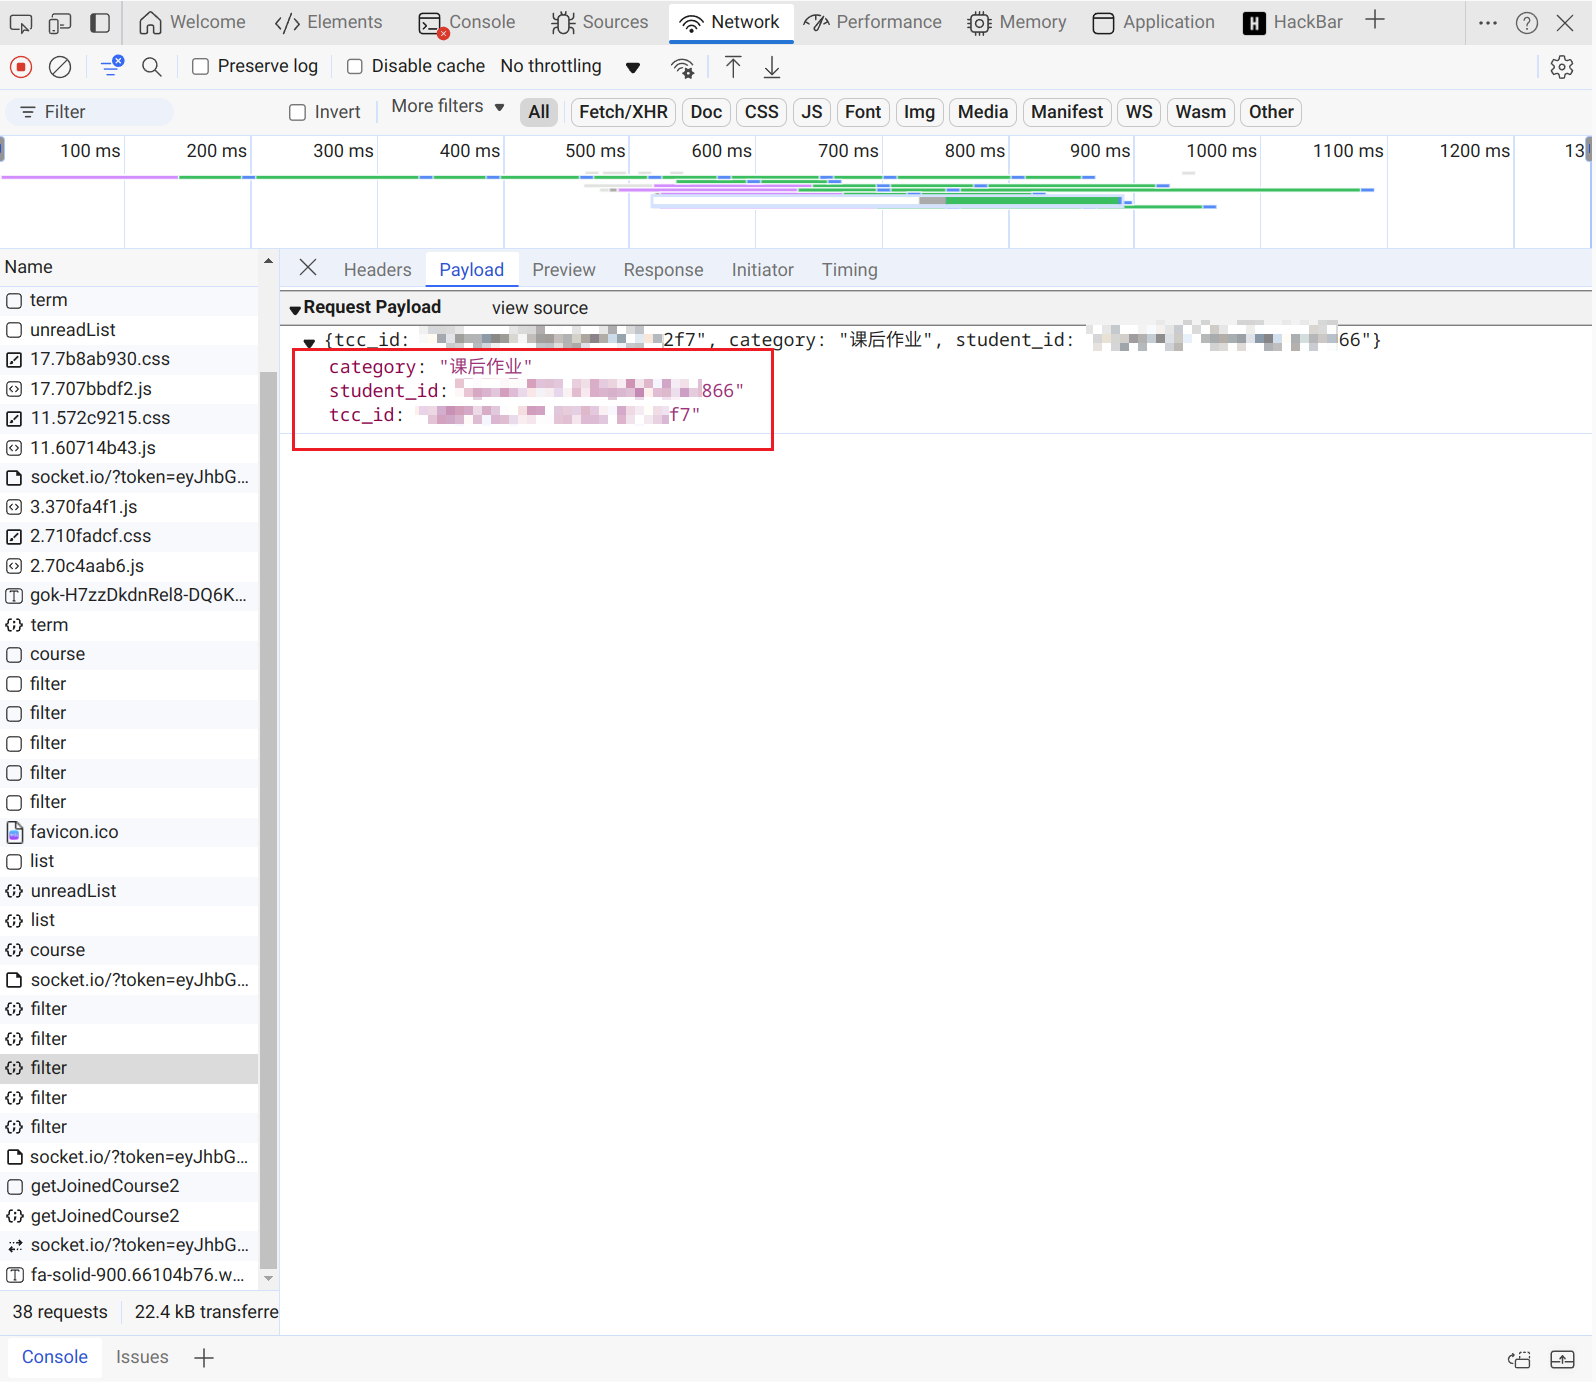Show All request types
The image size is (1596, 1382).
(539, 112)
